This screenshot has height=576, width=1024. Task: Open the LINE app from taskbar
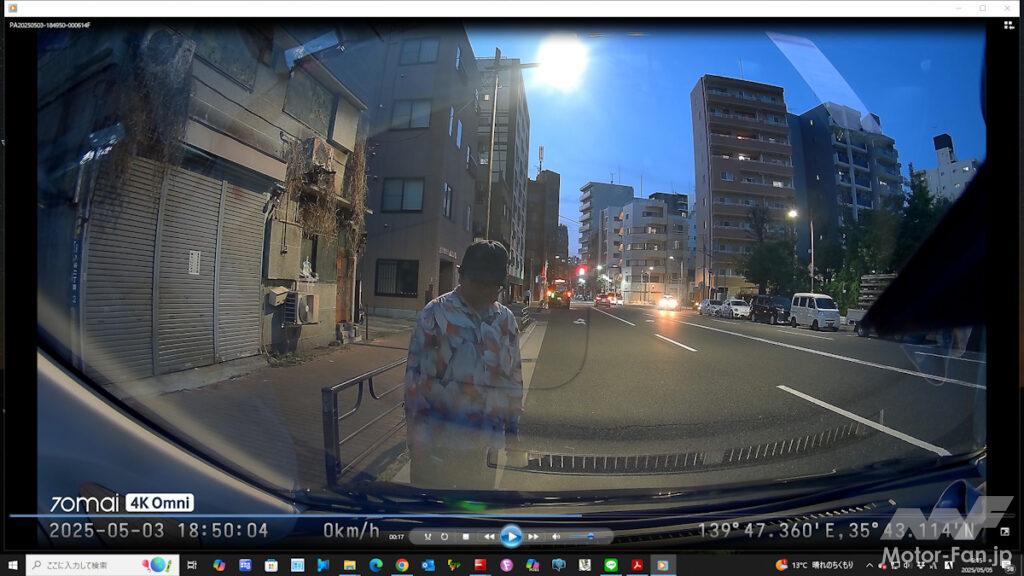coord(610,565)
